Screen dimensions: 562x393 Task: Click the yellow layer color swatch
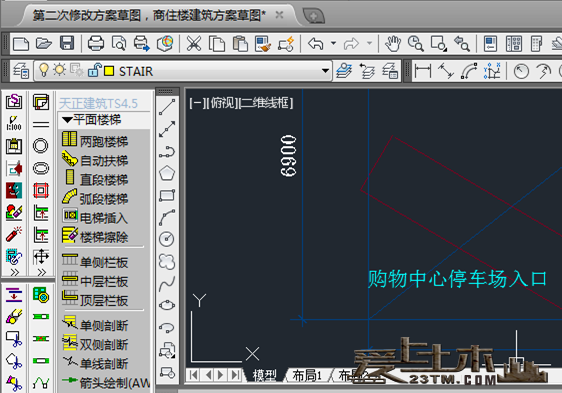pyautogui.click(x=109, y=71)
